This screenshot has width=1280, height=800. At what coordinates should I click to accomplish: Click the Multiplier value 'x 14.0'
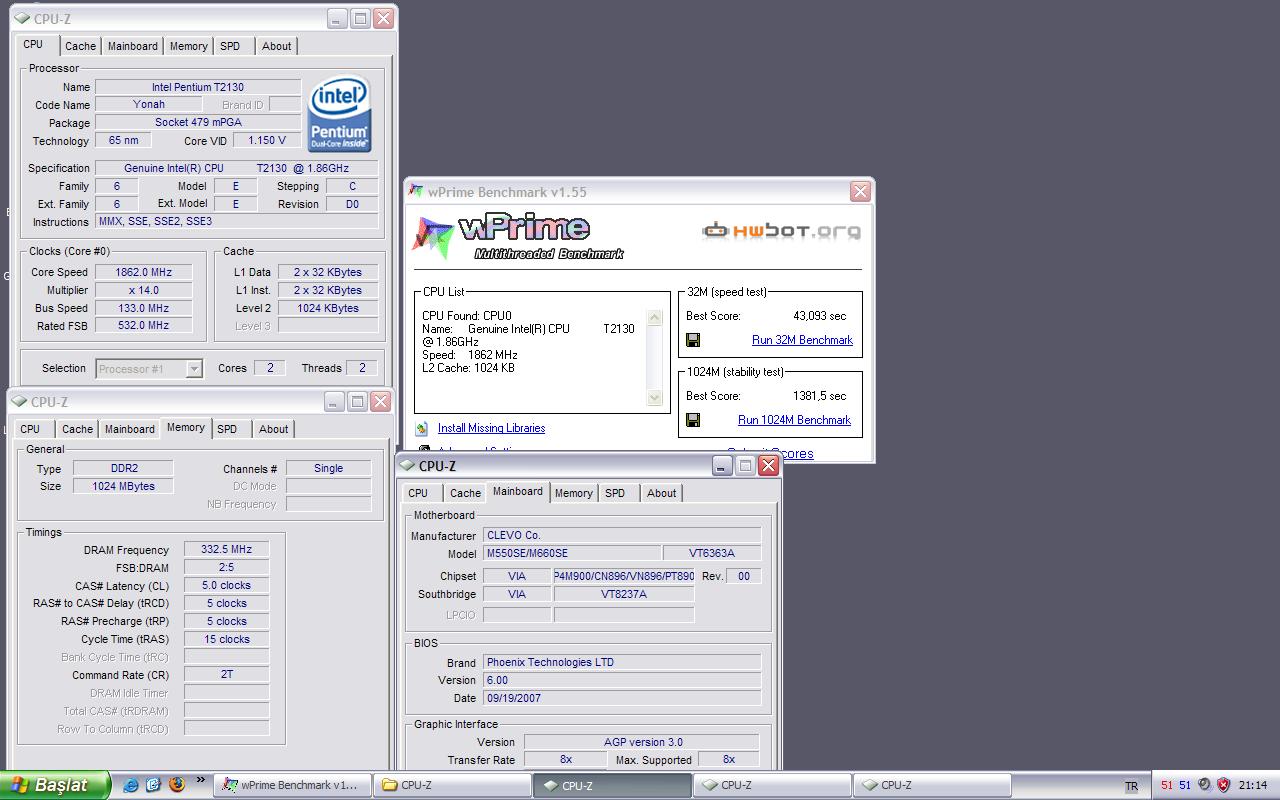click(143, 290)
